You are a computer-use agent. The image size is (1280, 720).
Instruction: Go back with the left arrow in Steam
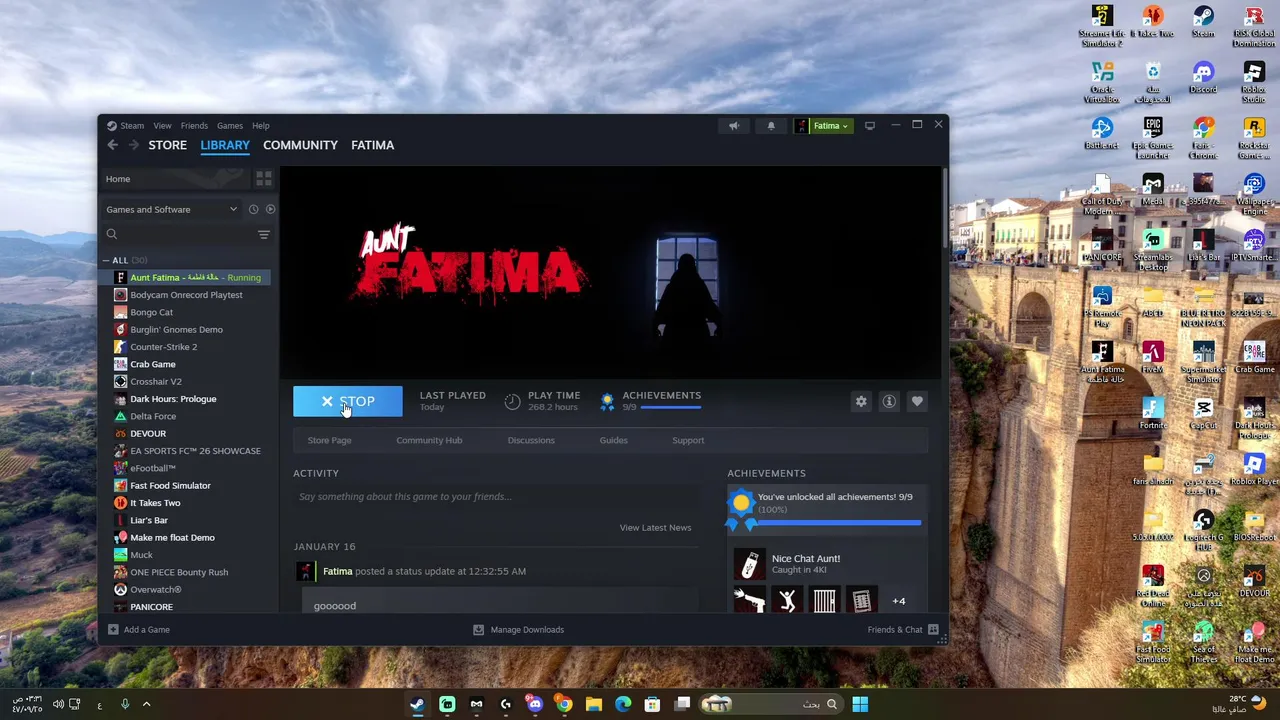click(x=112, y=145)
